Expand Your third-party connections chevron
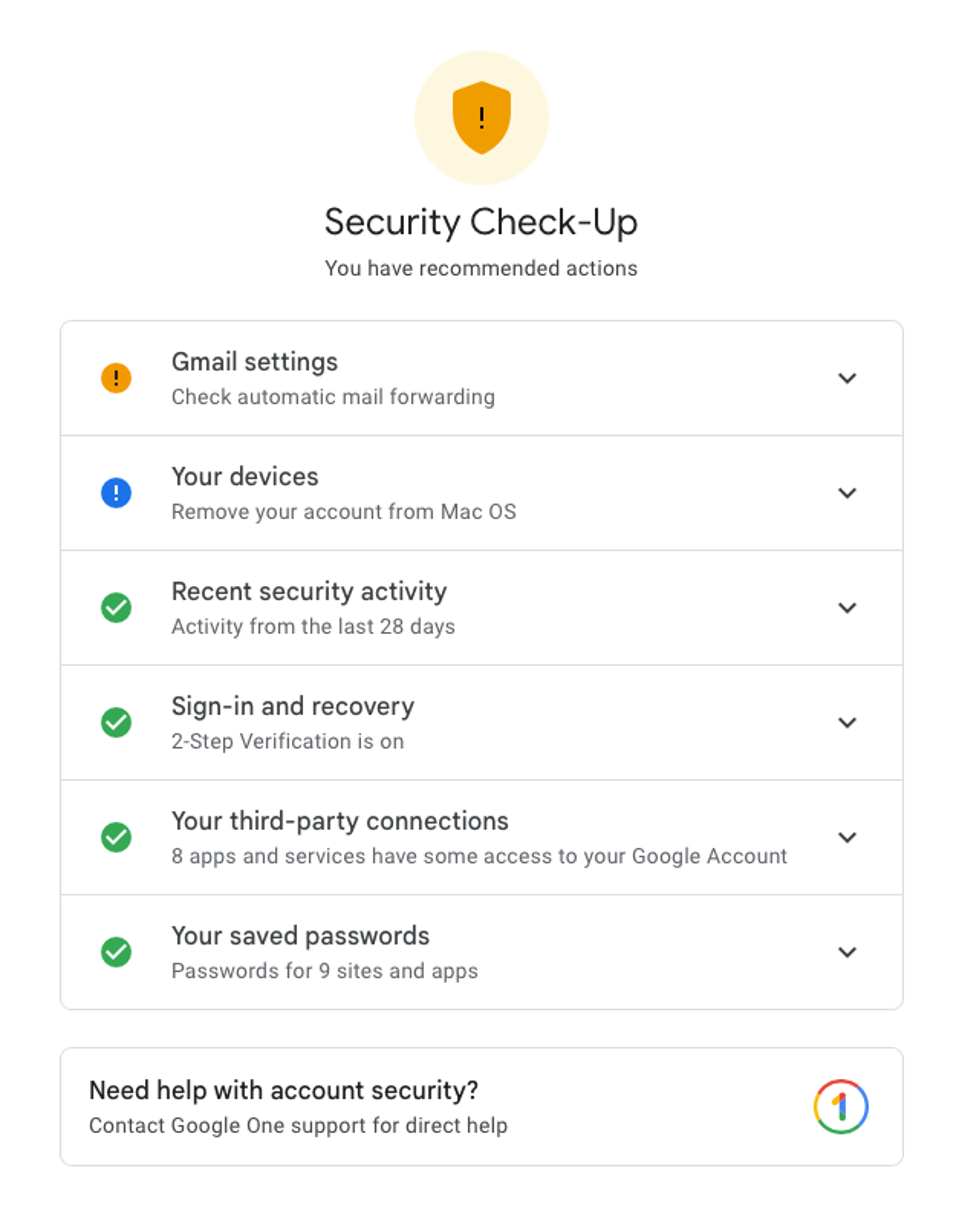Image resolution: width=959 pixels, height=1220 pixels. click(847, 837)
